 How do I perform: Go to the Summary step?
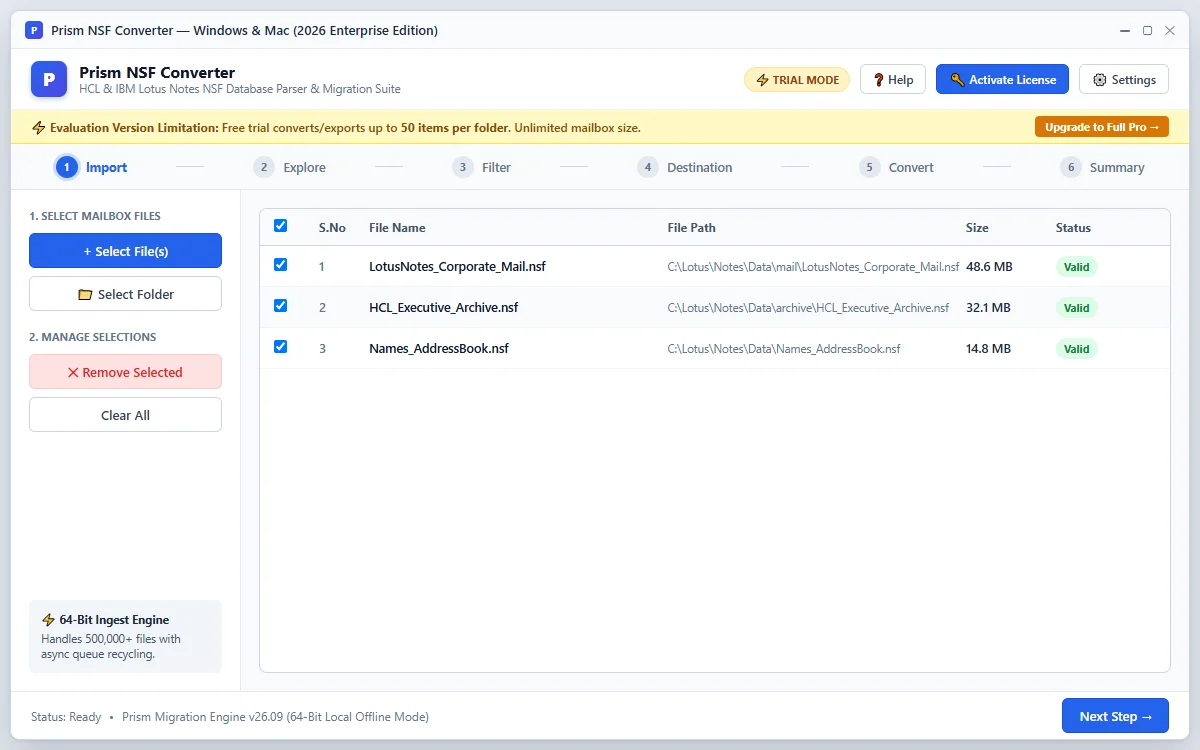click(x=1117, y=168)
